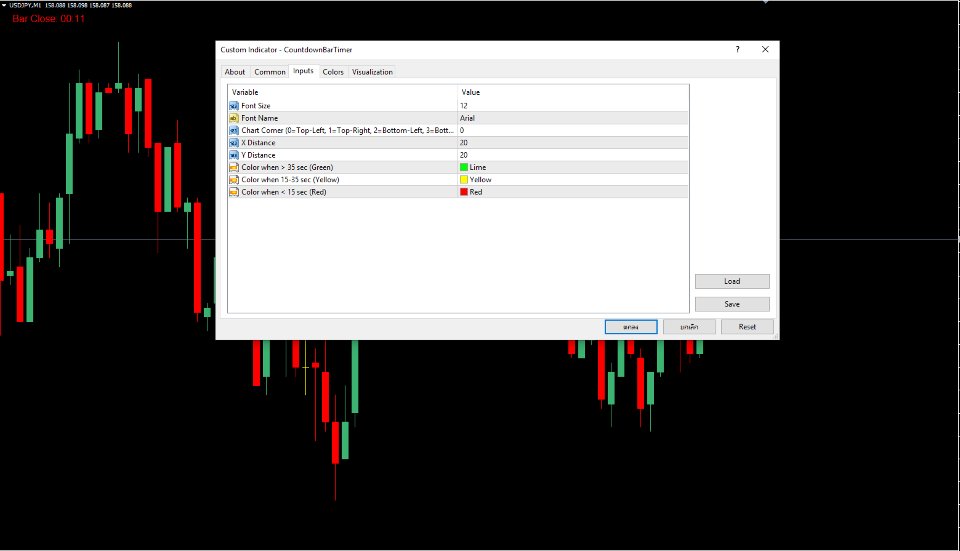Viewport: 960px width, 551px height.
Task: Click the Red color swatch
Action: tap(464, 192)
